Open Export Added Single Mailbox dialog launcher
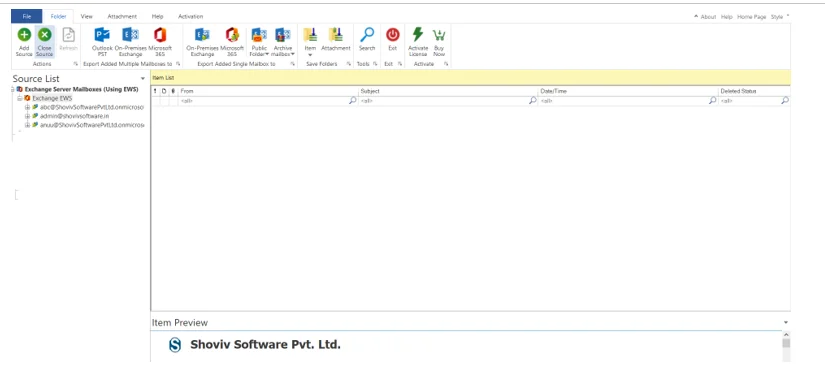 click(293, 64)
